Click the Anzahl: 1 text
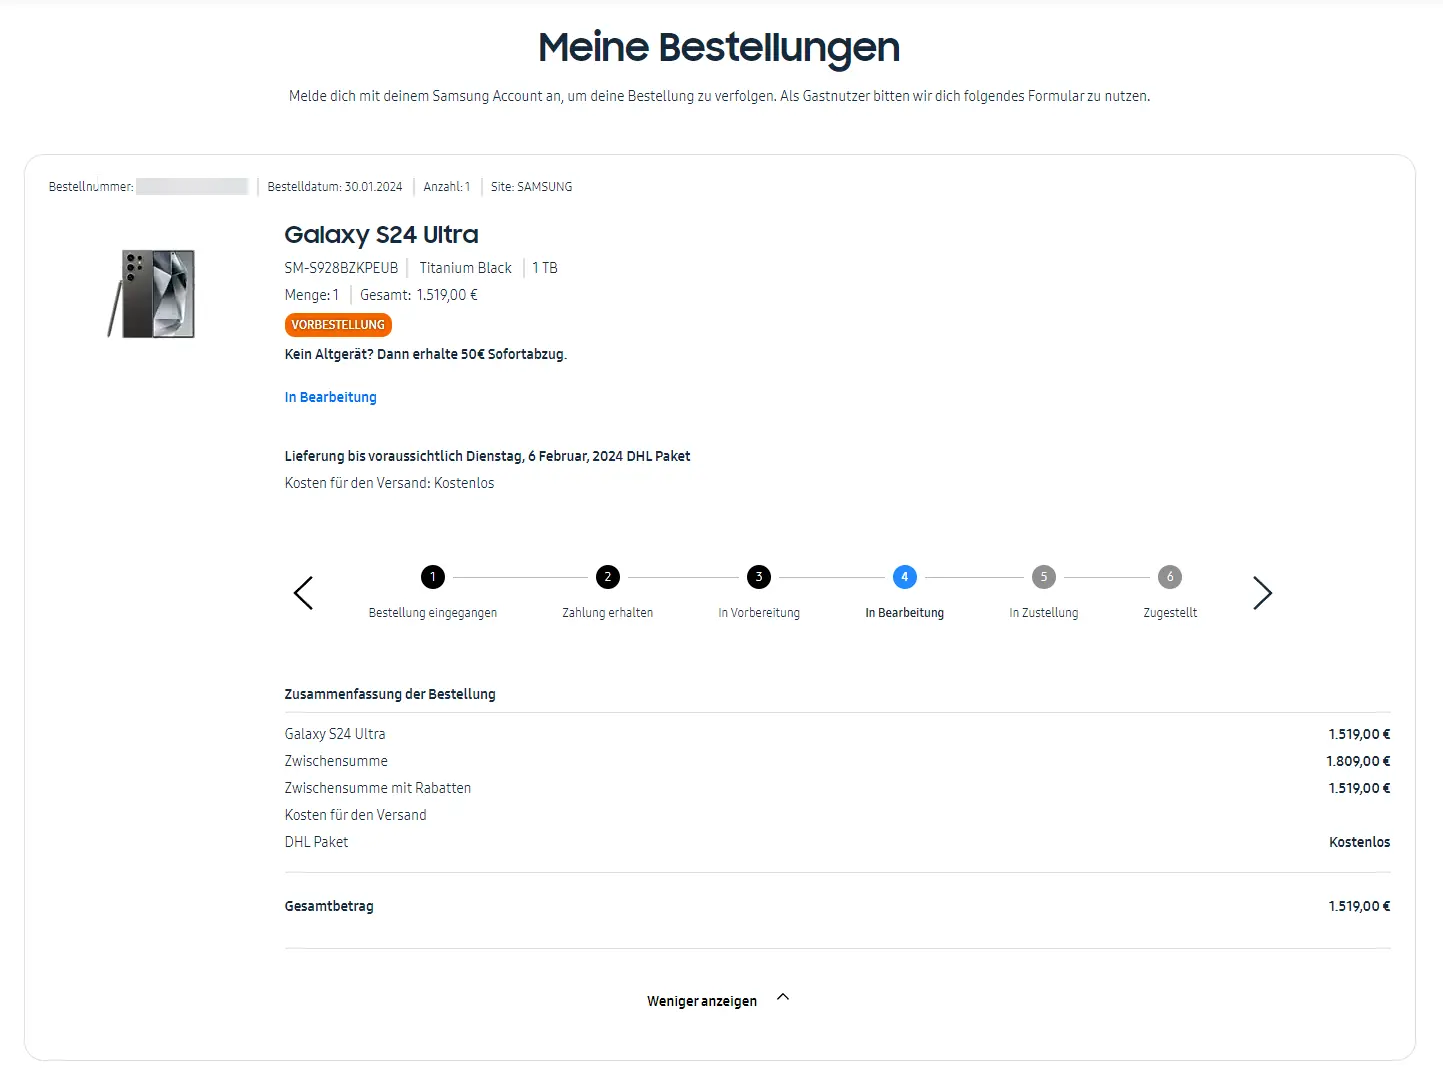 click(x=447, y=187)
